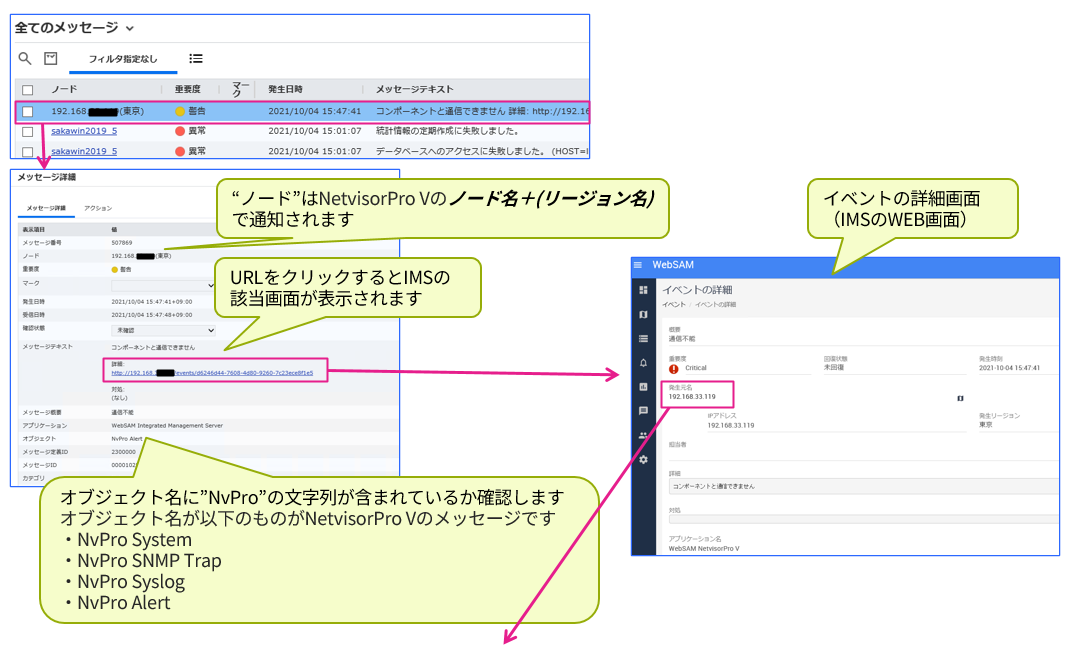Tick the checkbox for the 統計情報 failure row
The image size is (1069, 646).
[28, 131]
